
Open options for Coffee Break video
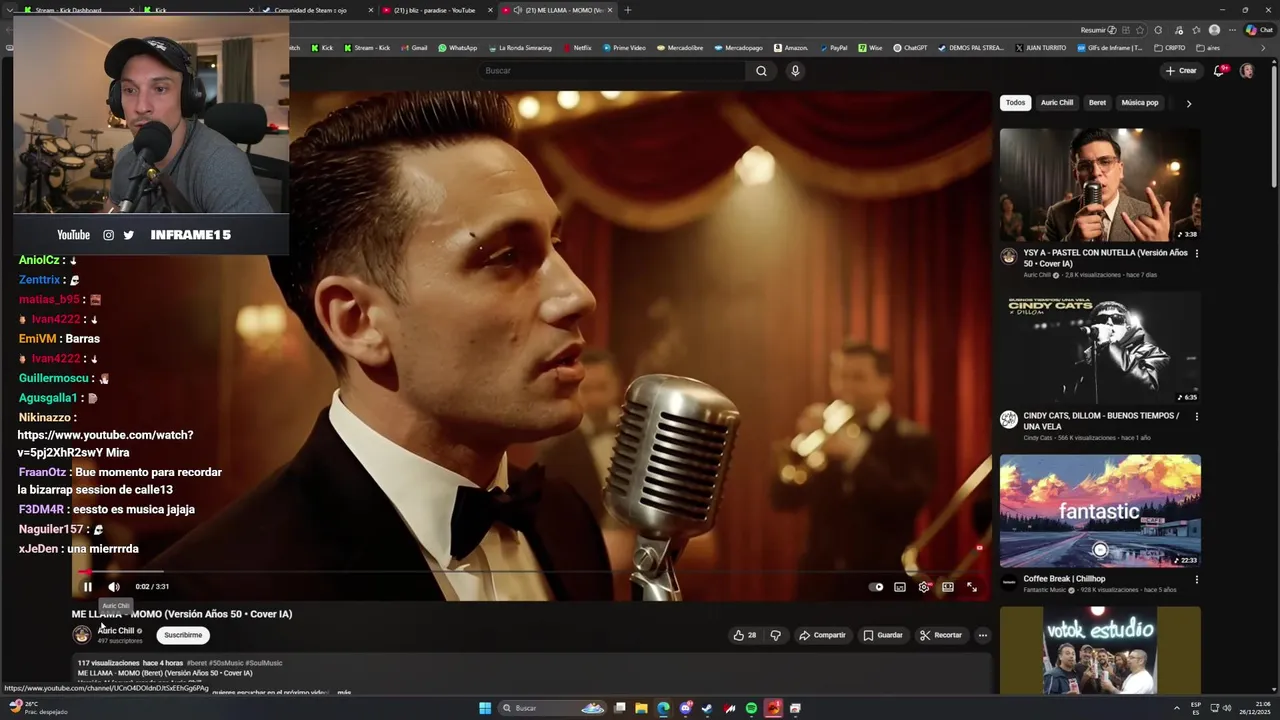pyautogui.click(x=1196, y=579)
